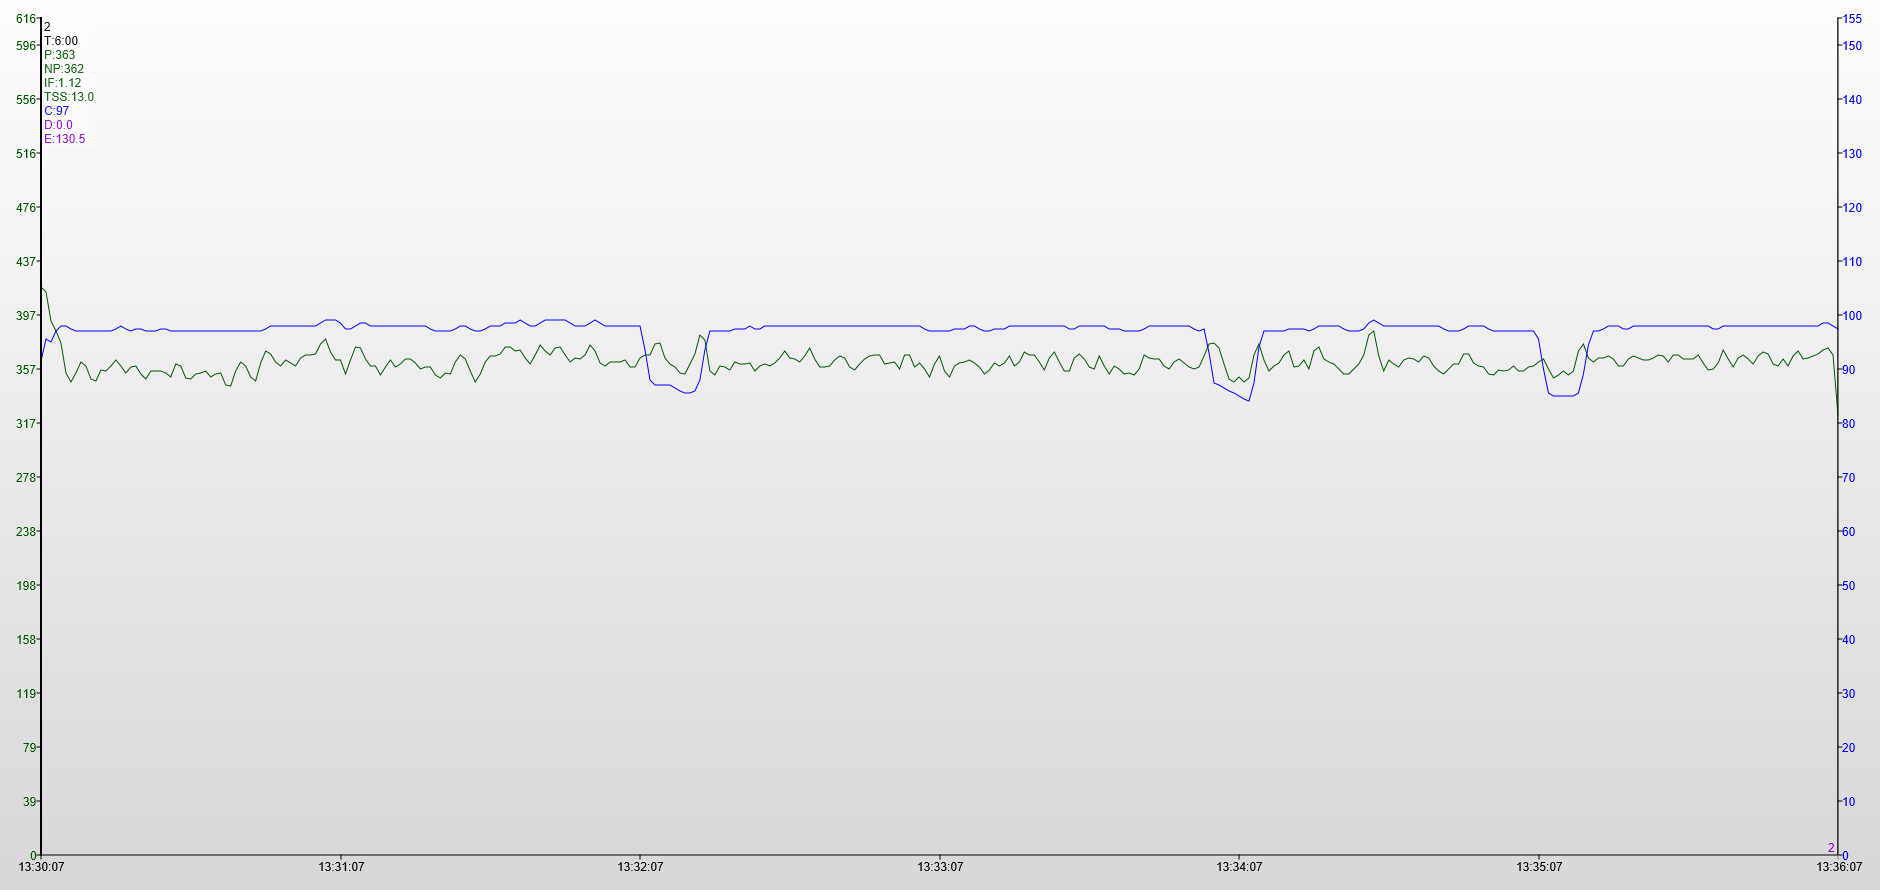Select the IF:1.12 intensity factor text
The width and height of the screenshot is (1880, 890).
63,83
